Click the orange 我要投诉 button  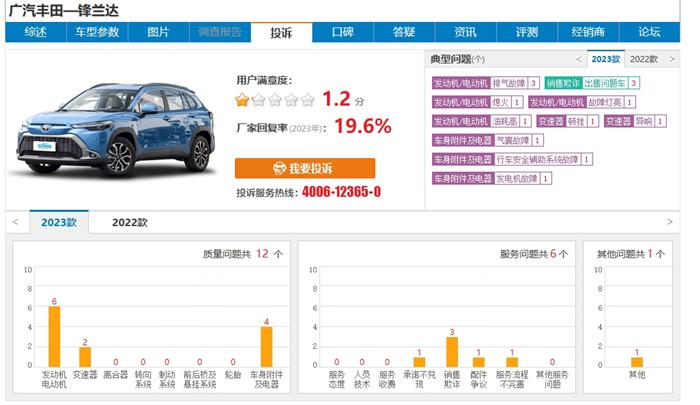click(305, 168)
